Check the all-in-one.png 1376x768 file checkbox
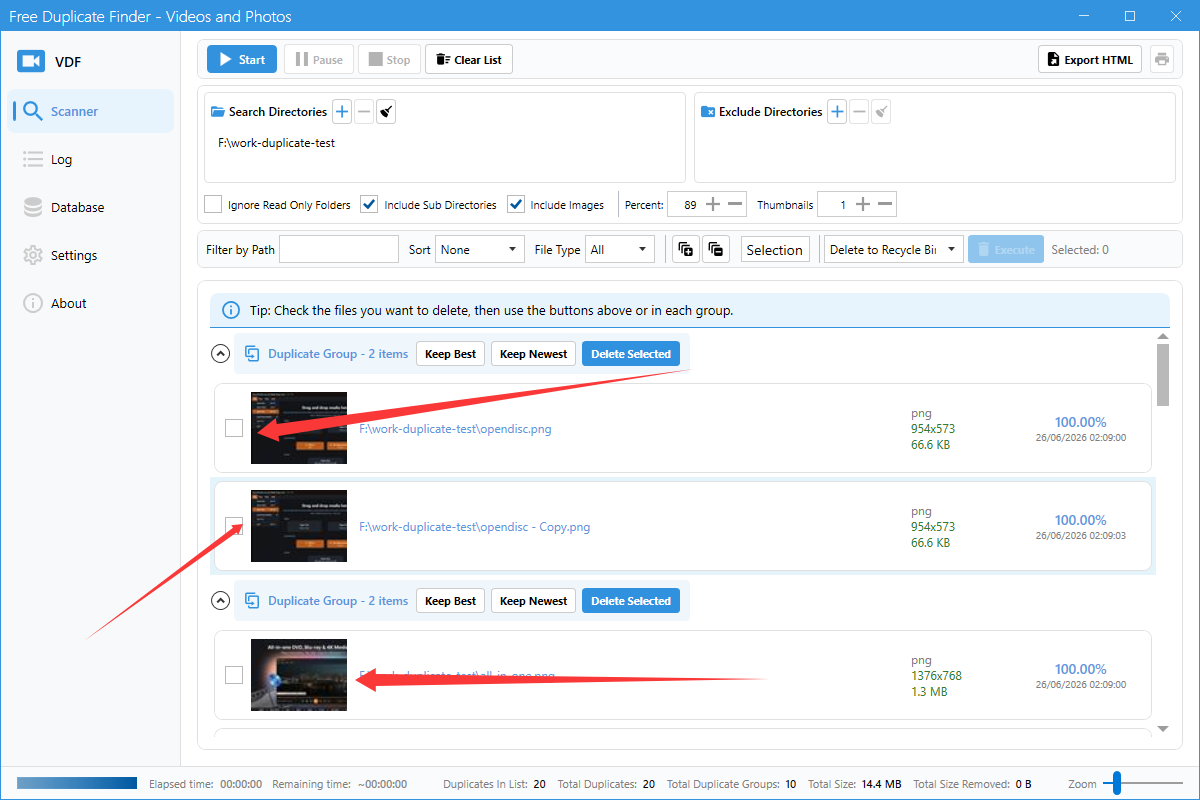The width and height of the screenshot is (1200, 800). (x=234, y=675)
